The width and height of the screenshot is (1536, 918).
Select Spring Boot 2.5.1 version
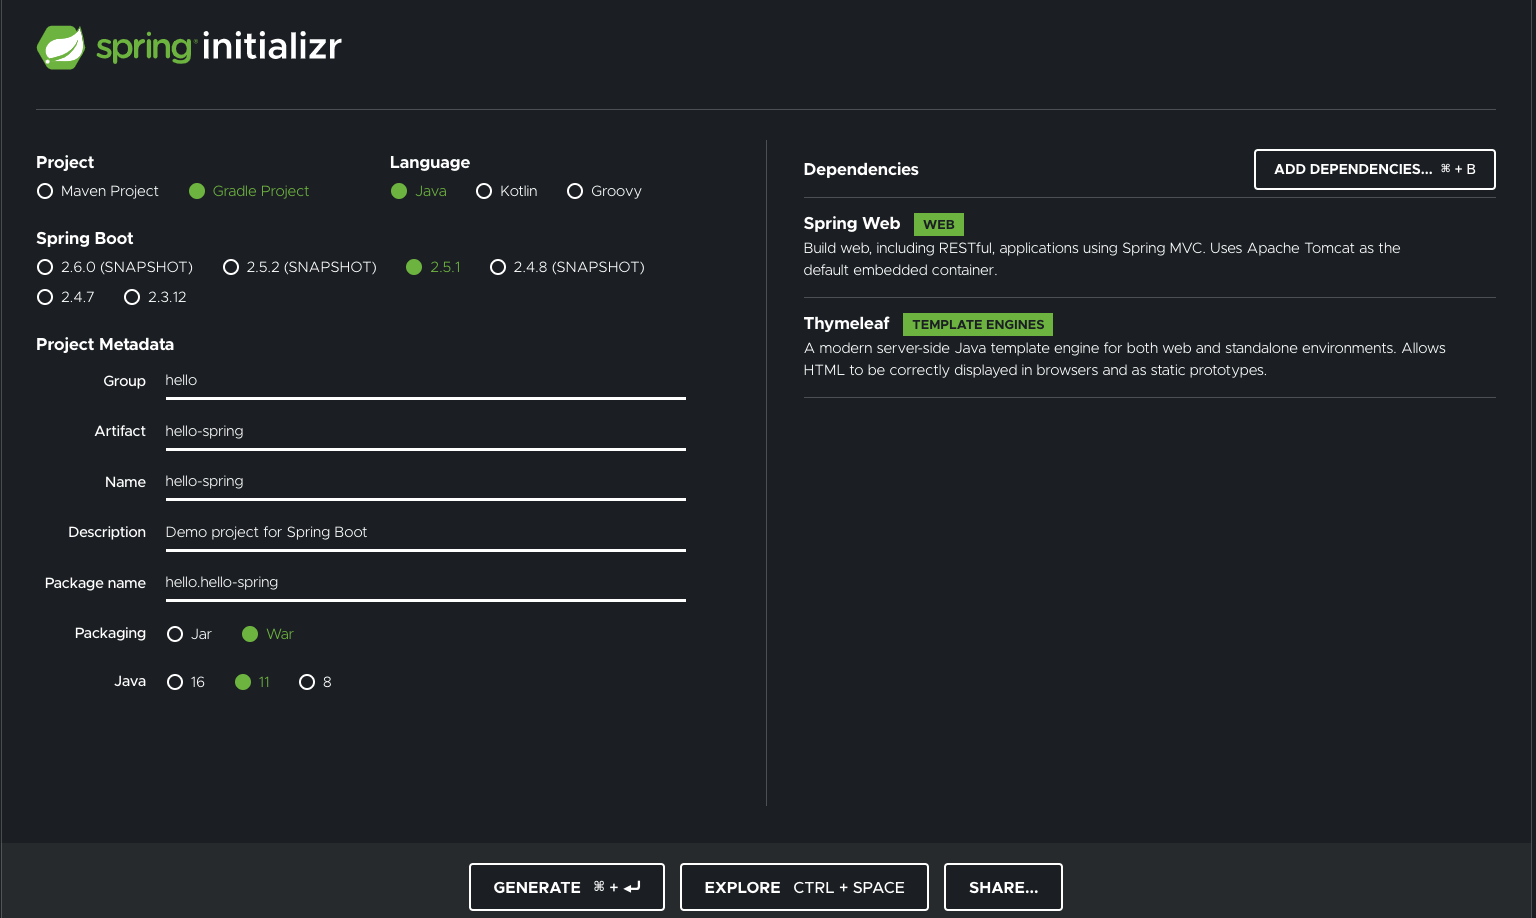(414, 267)
